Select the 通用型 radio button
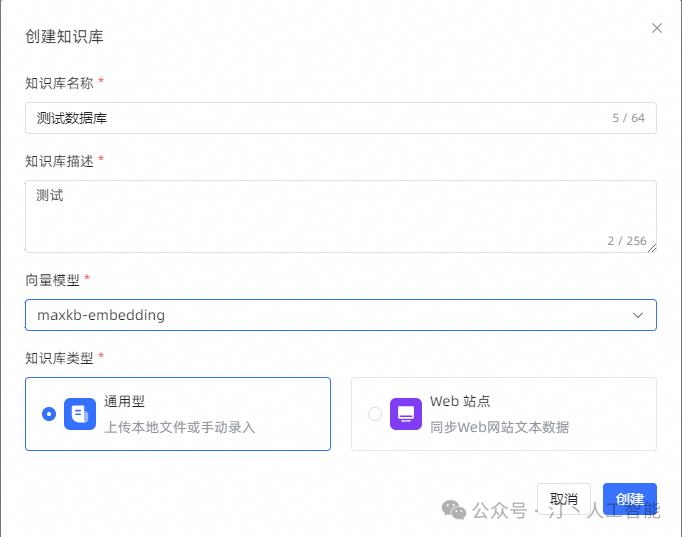The width and height of the screenshot is (682, 537). (49, 414)
